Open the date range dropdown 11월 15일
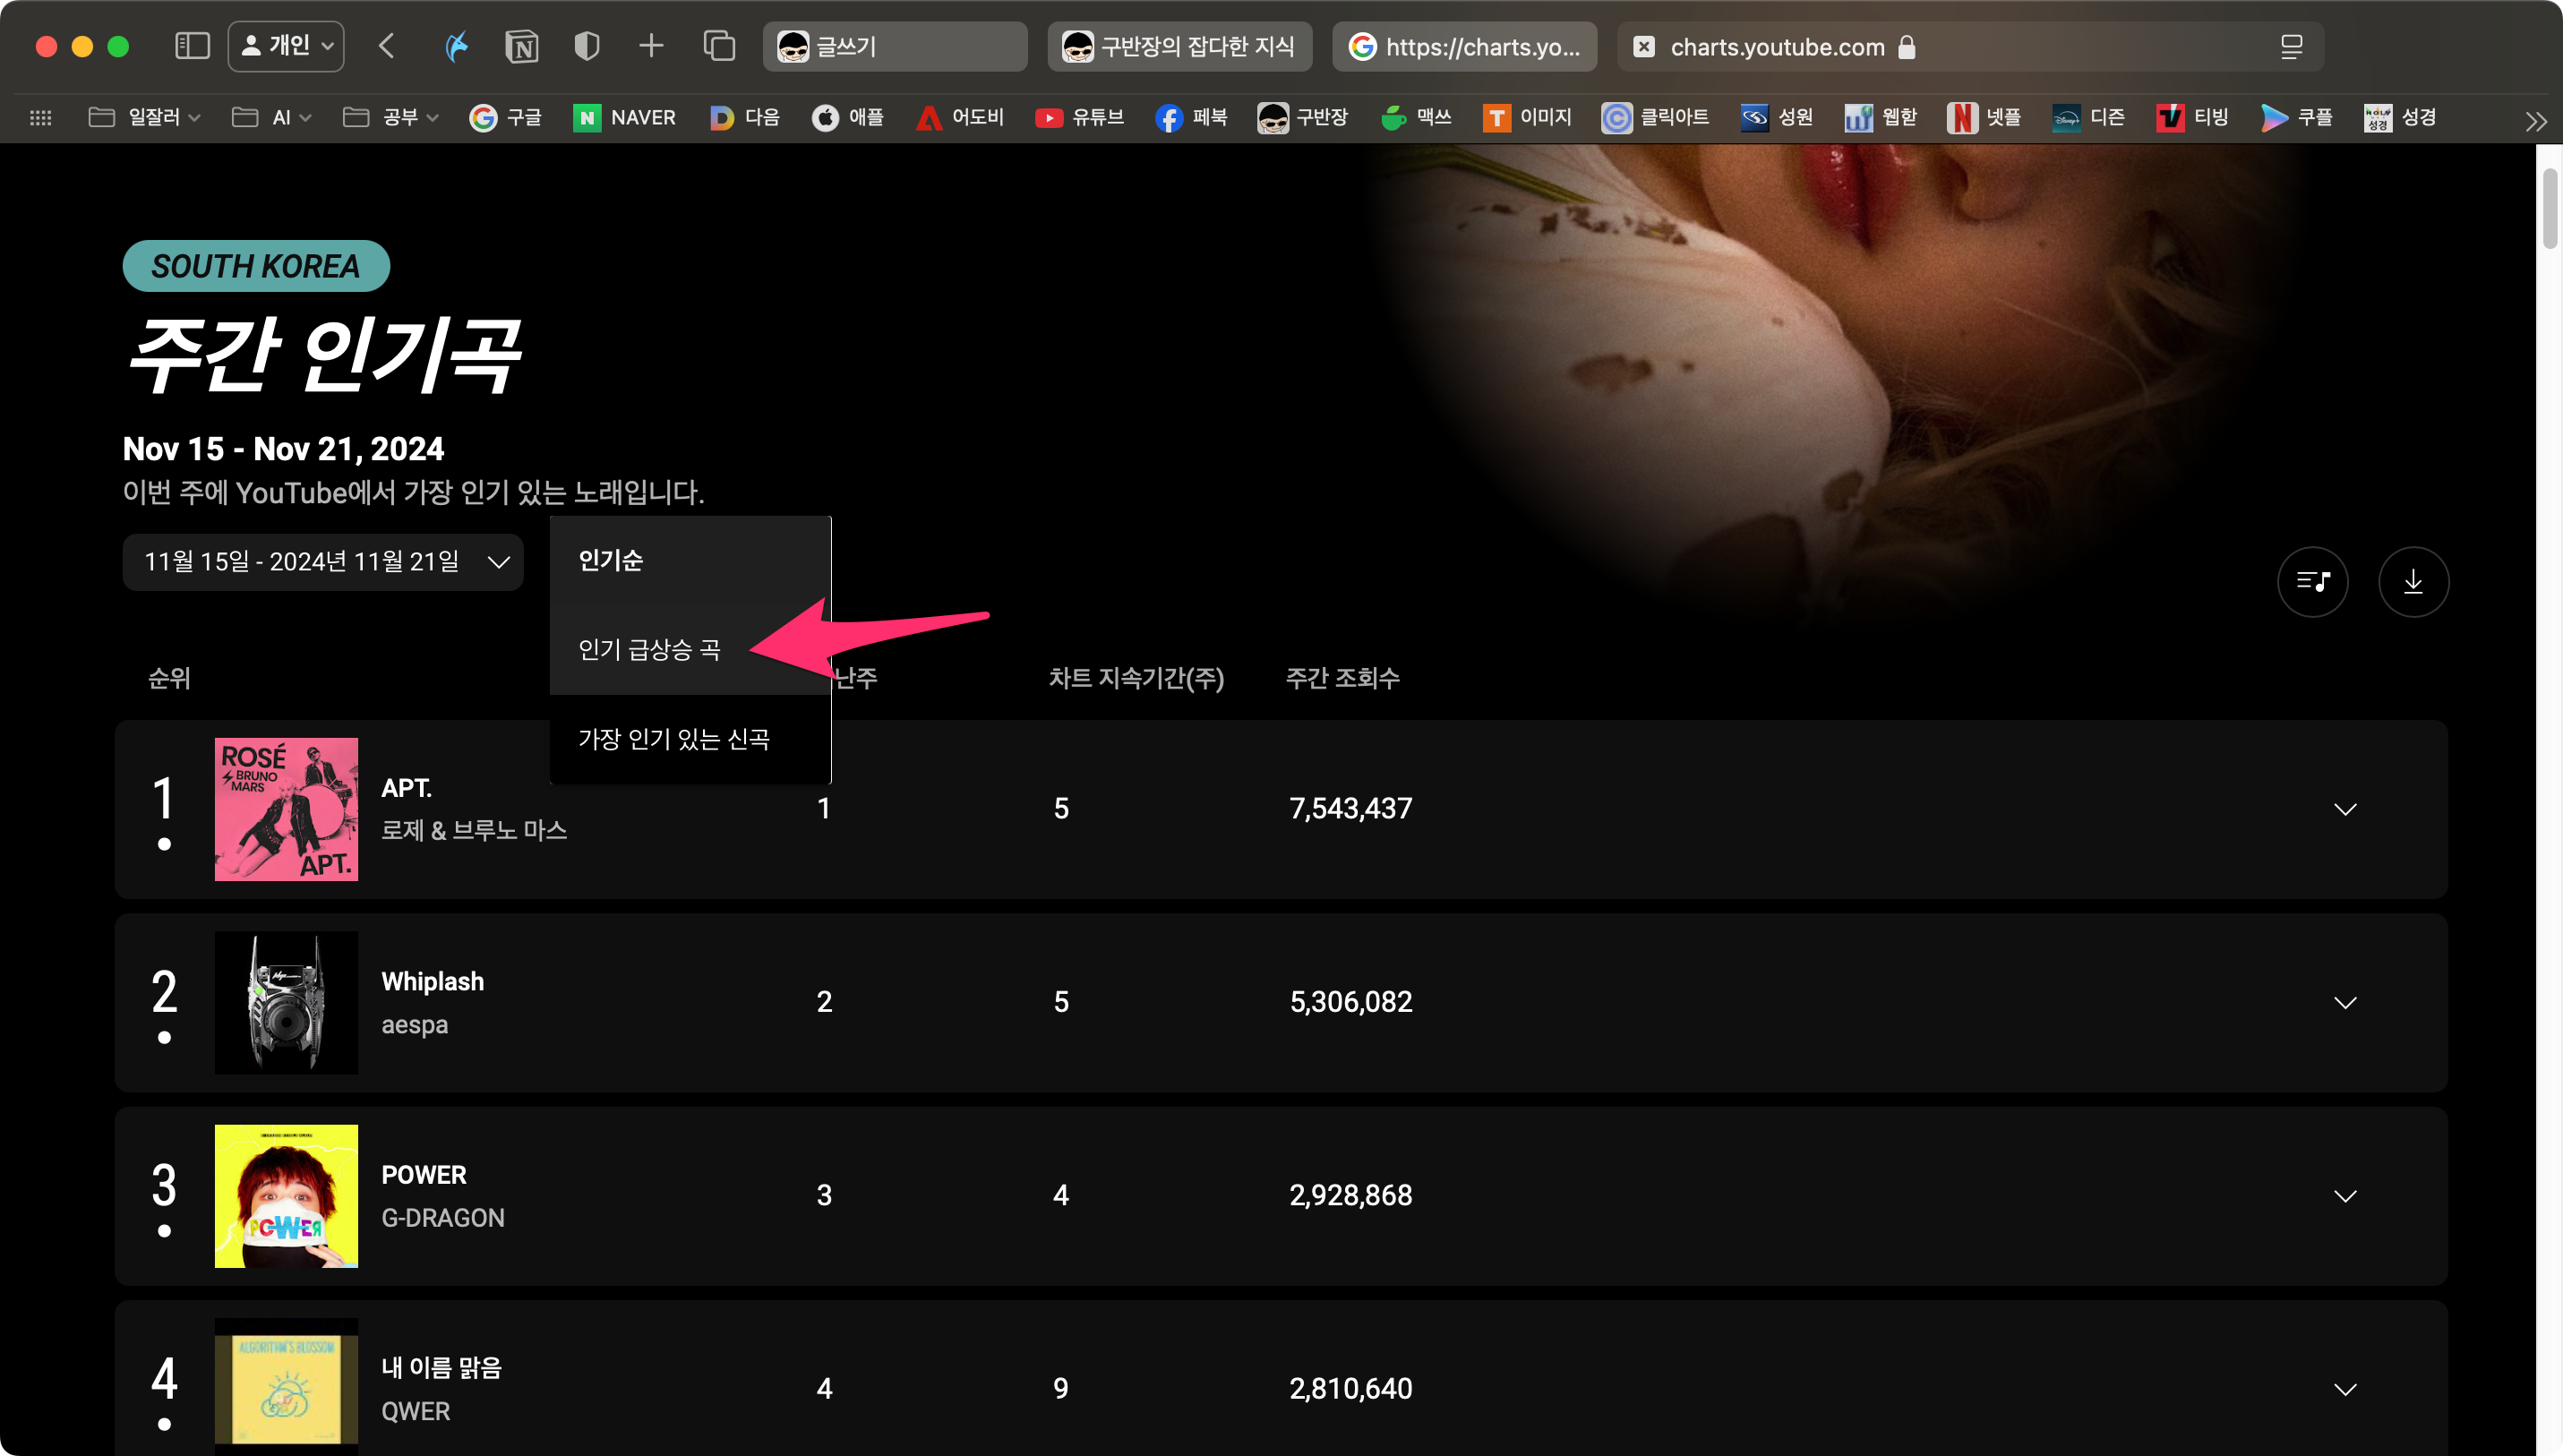 pos(323,562)
